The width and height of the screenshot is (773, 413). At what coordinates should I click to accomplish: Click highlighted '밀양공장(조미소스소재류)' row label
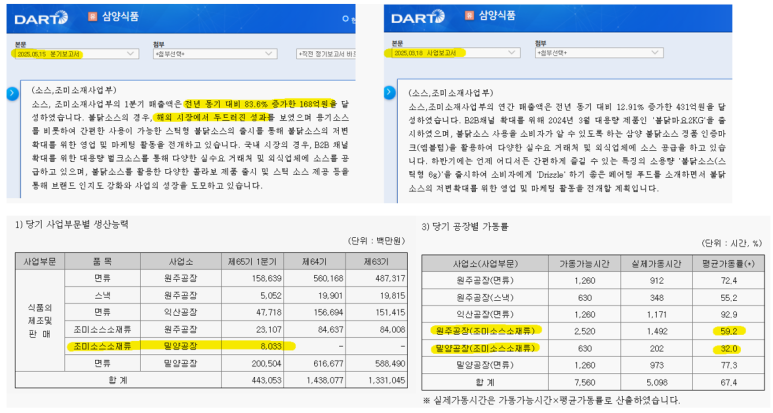tap(486, 348)
